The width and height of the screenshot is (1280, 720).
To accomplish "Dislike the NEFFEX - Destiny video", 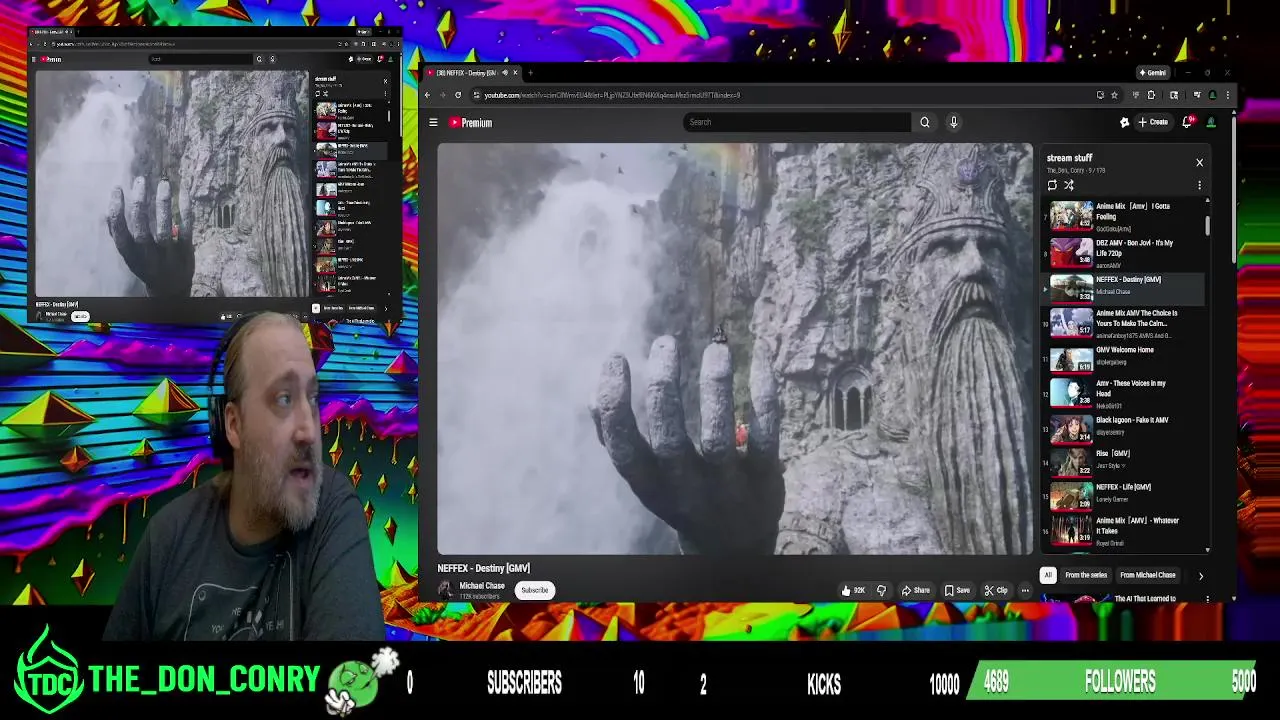I will (881, 590).
